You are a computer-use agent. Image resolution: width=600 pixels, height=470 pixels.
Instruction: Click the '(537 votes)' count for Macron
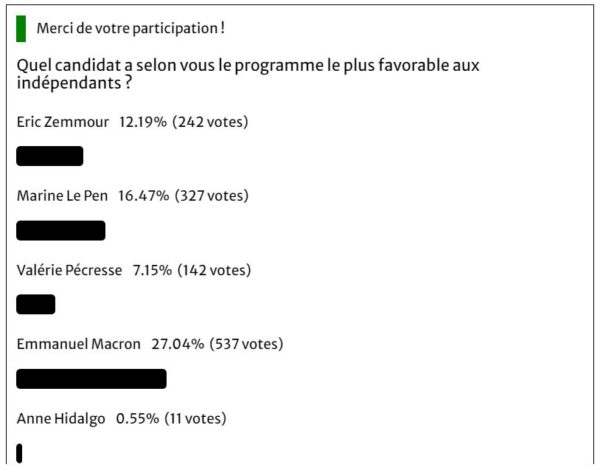pyautogui.click(x=246, y=344)
